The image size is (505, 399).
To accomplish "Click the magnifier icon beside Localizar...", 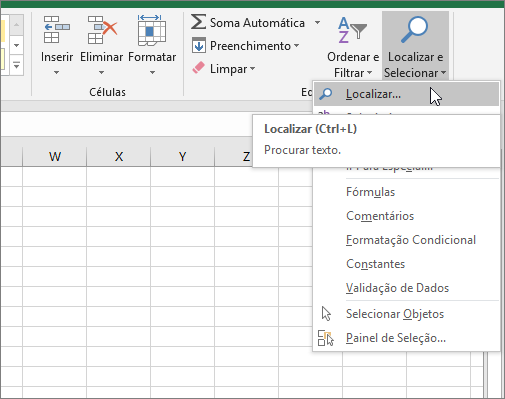I will (x=326, y=94).
